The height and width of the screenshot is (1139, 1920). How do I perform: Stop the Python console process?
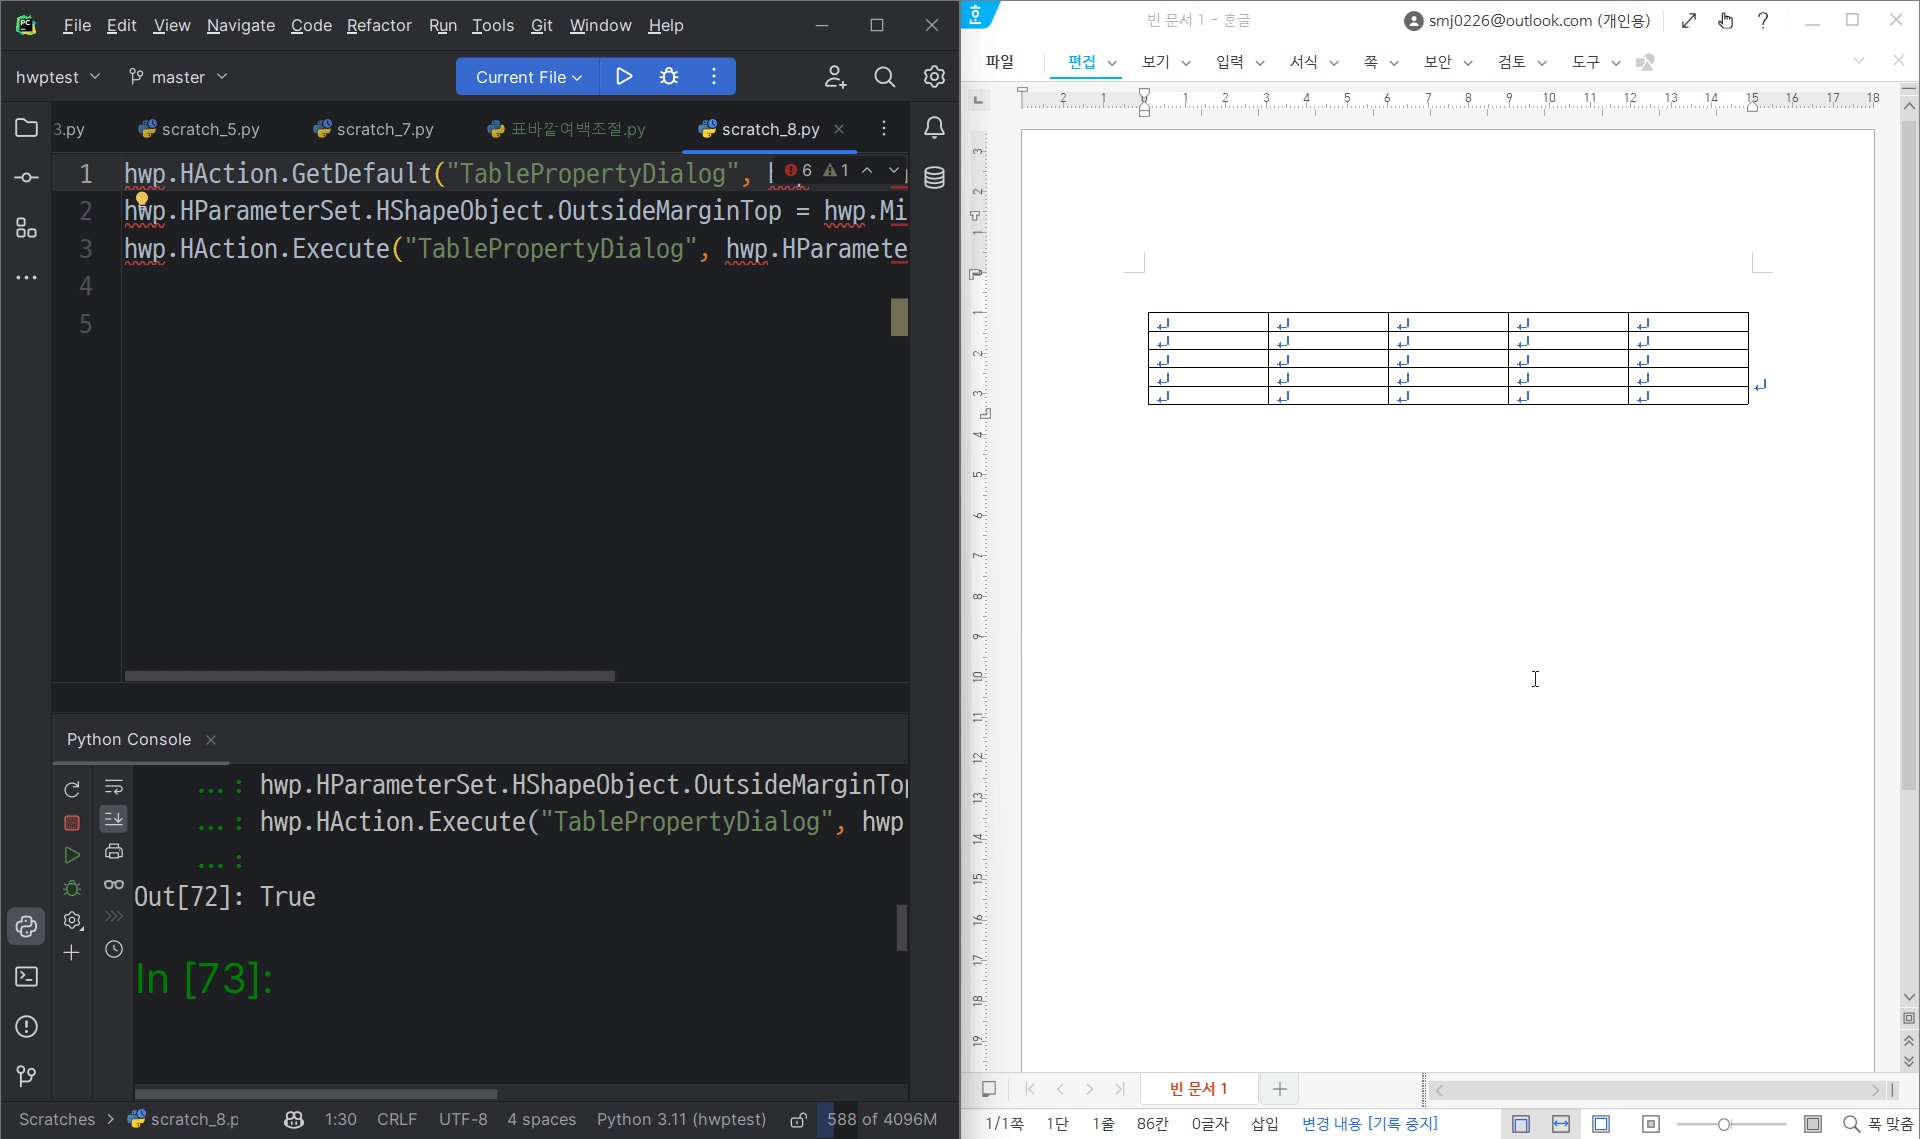click(x=72, y=823)
